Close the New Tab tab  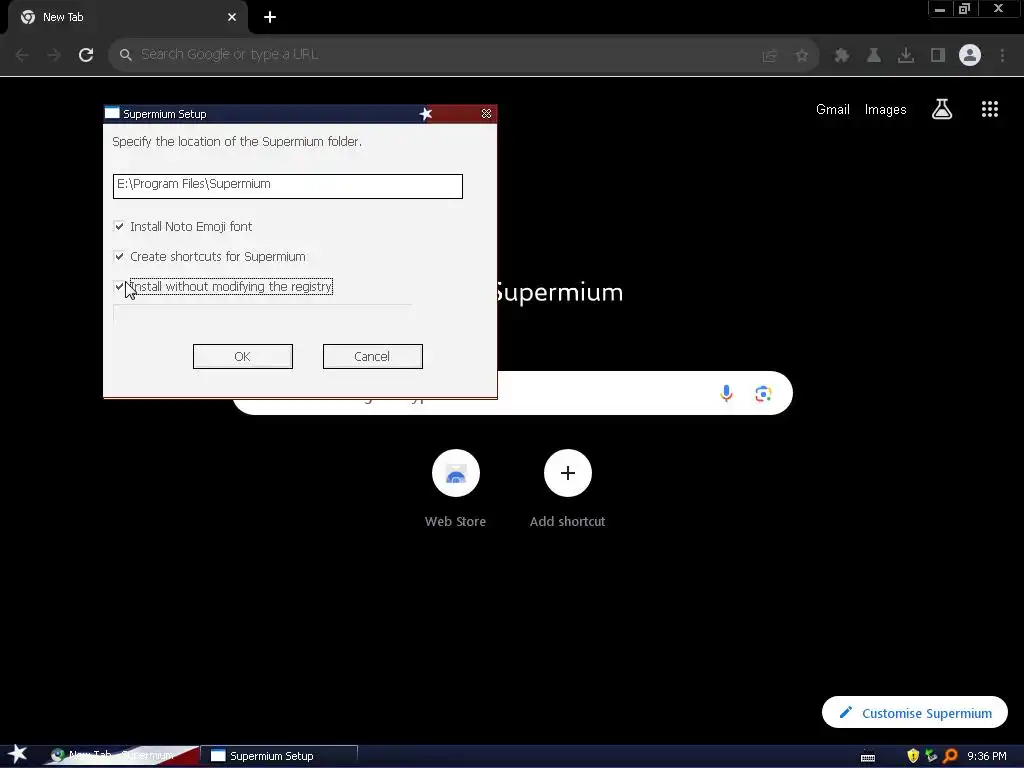tap(232, 18)
